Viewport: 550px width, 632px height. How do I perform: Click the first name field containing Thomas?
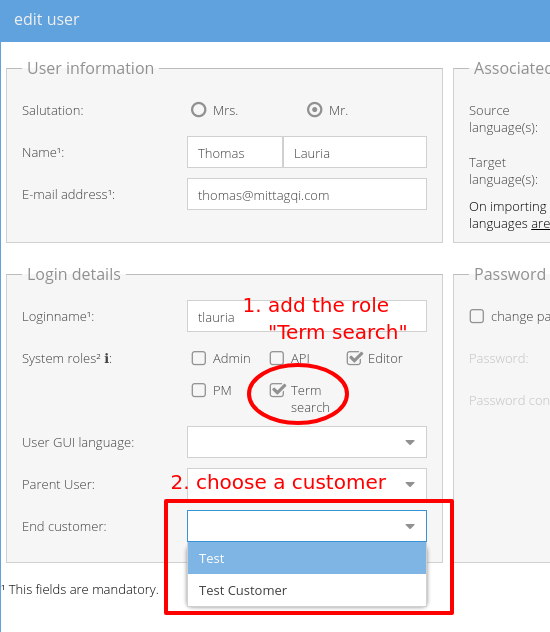click(235, 152)
